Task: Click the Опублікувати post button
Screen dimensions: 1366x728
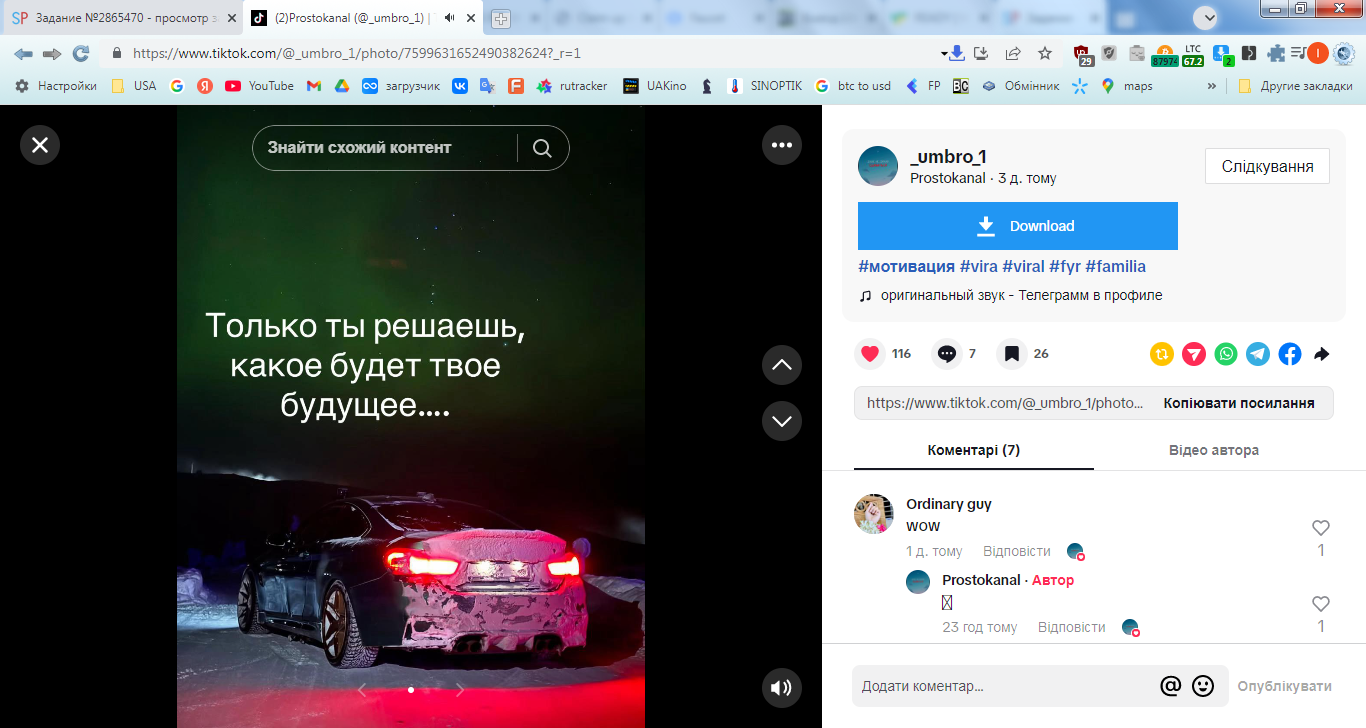Action: click(1285, 686)
